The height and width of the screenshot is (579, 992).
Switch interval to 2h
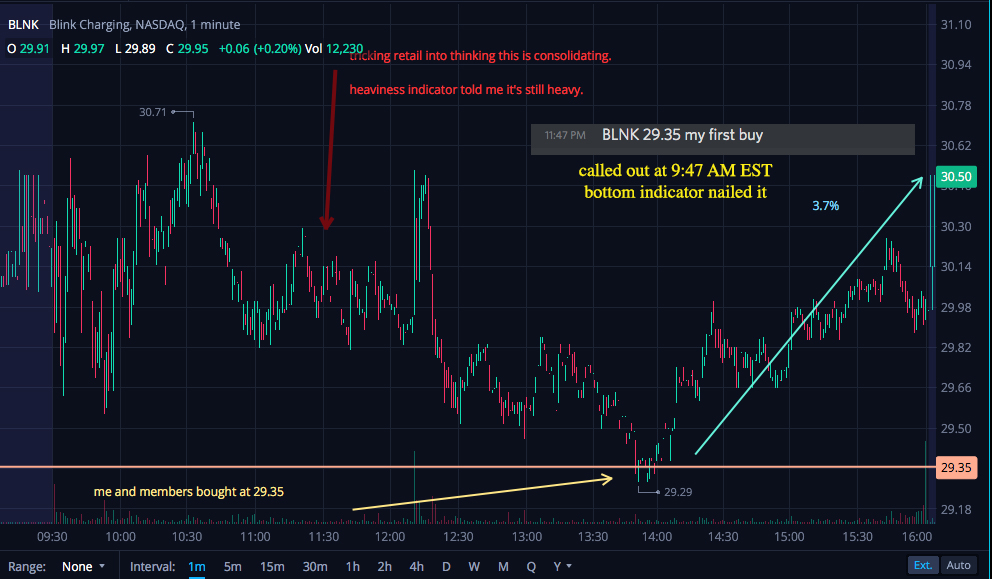click(x=384, y=566)
